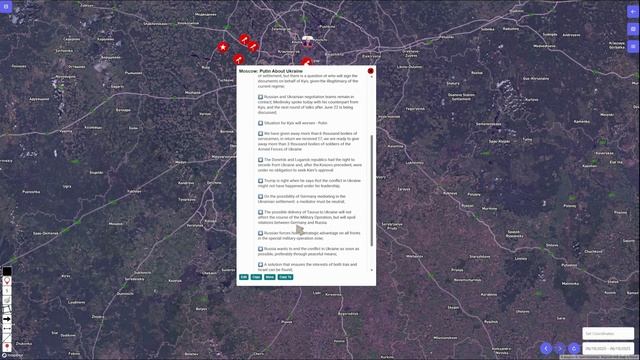Viewport: 640px width, 360px height.
Task: Click the Edit button in the popup
Action: [x=244, y=277]
